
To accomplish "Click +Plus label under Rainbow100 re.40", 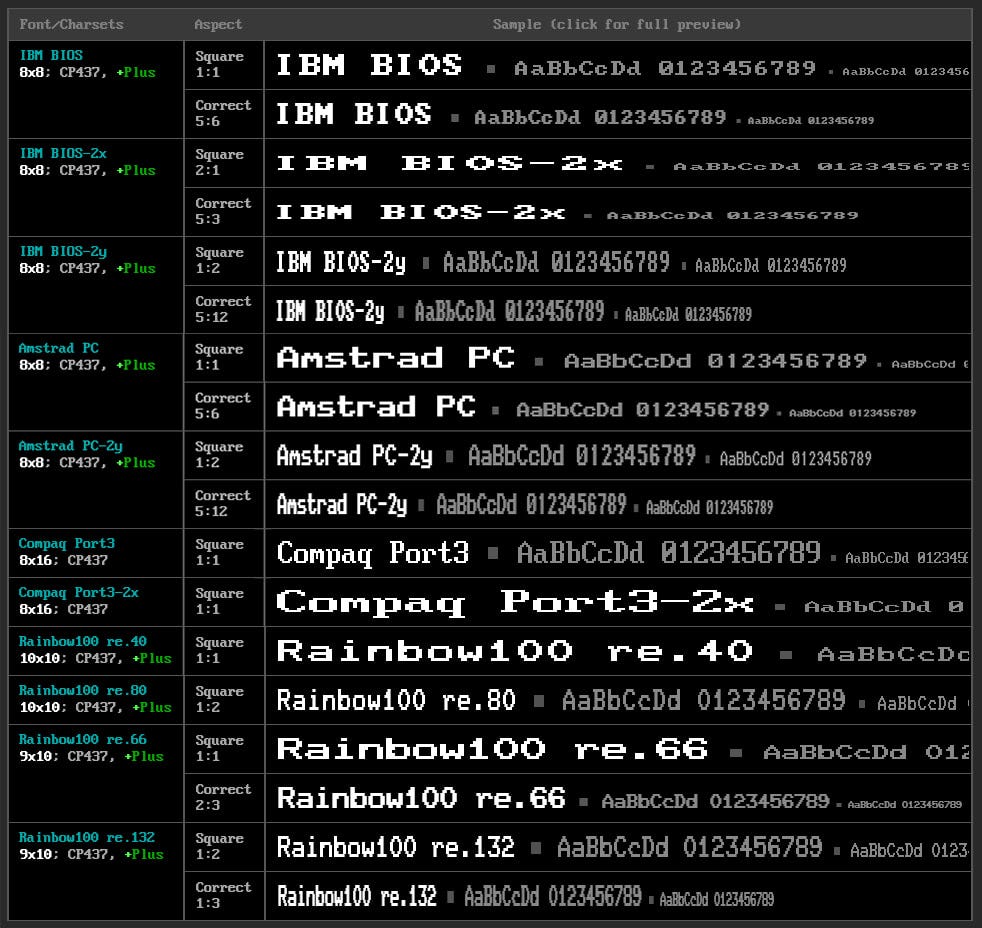I will [x=152, y=658].
